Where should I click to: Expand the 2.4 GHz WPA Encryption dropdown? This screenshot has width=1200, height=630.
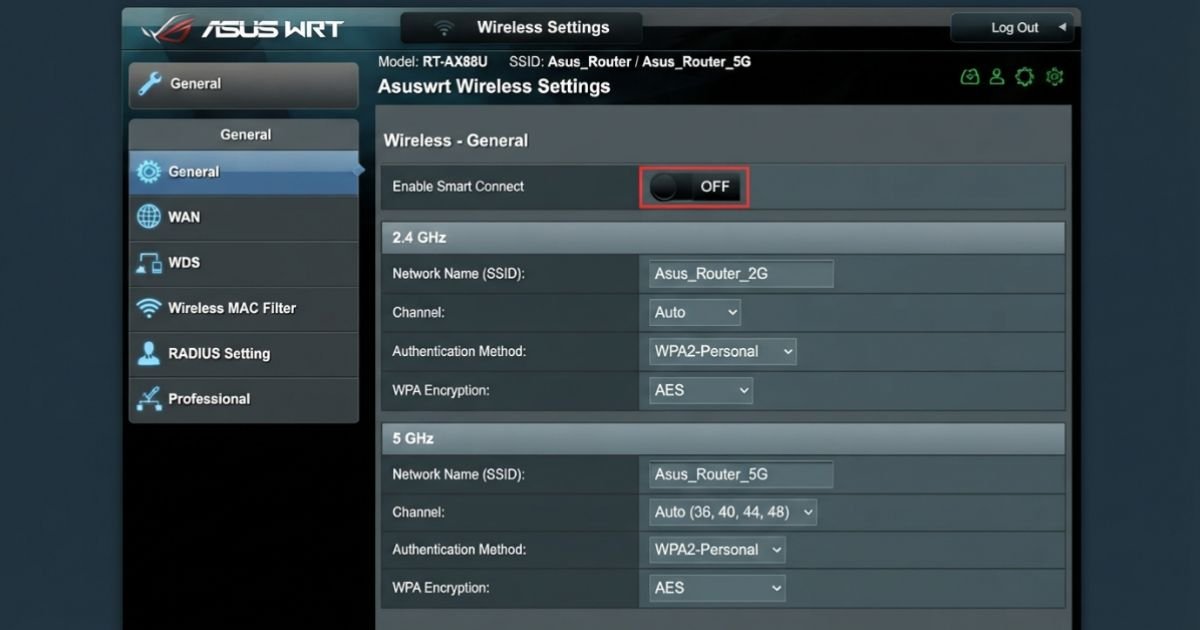point(701,390)
